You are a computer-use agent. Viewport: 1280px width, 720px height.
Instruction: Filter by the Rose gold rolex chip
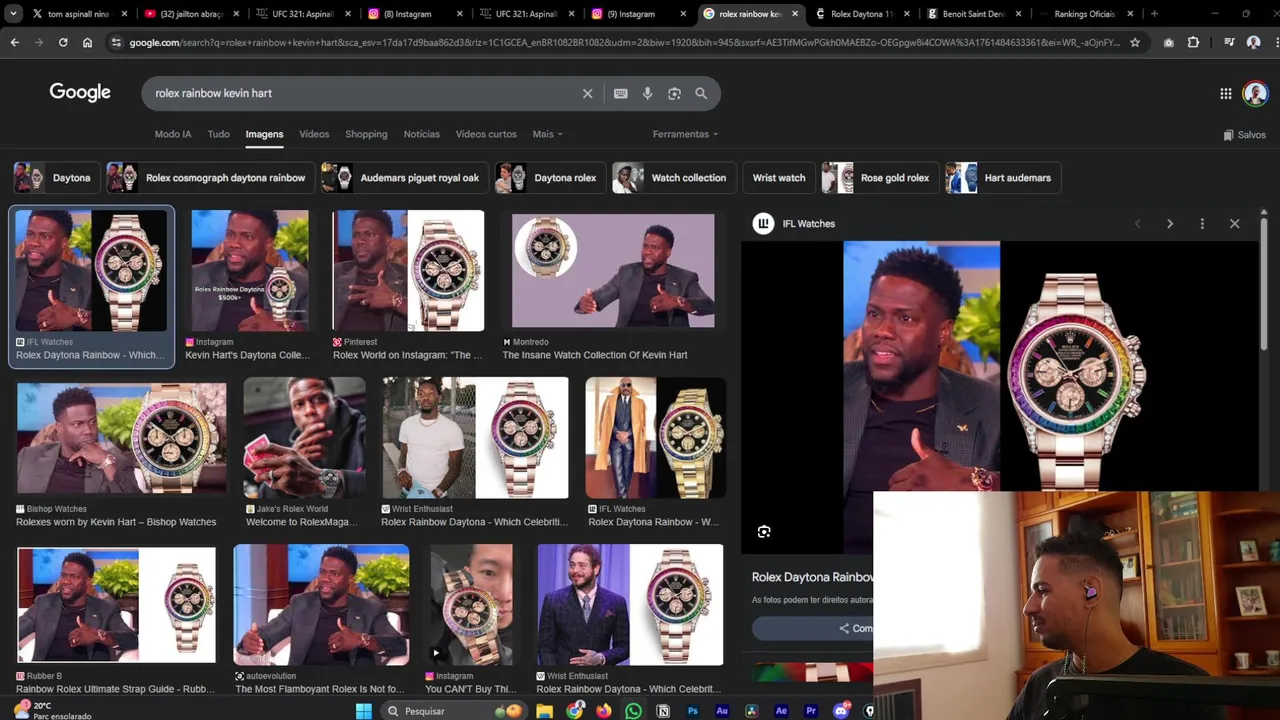(880, 178)
